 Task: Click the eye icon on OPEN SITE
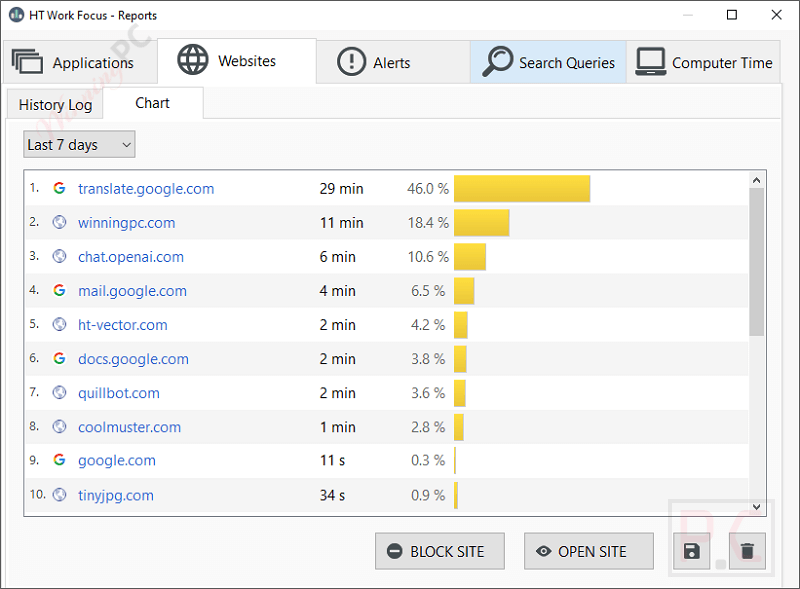(544, 551)
